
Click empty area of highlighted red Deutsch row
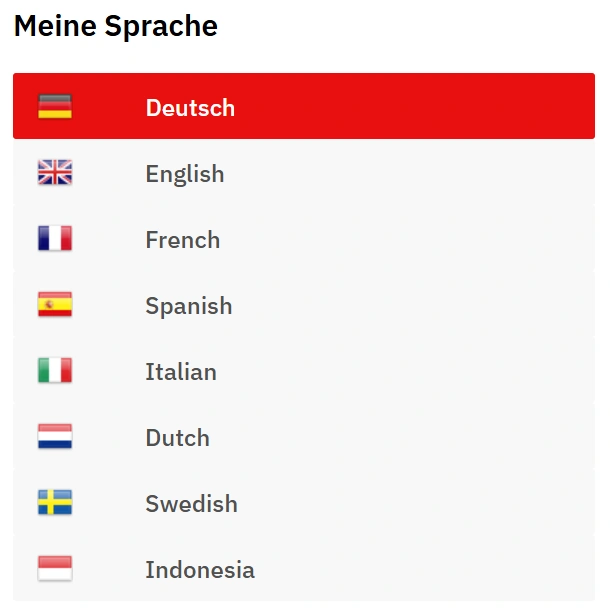[x=420, y=107]
